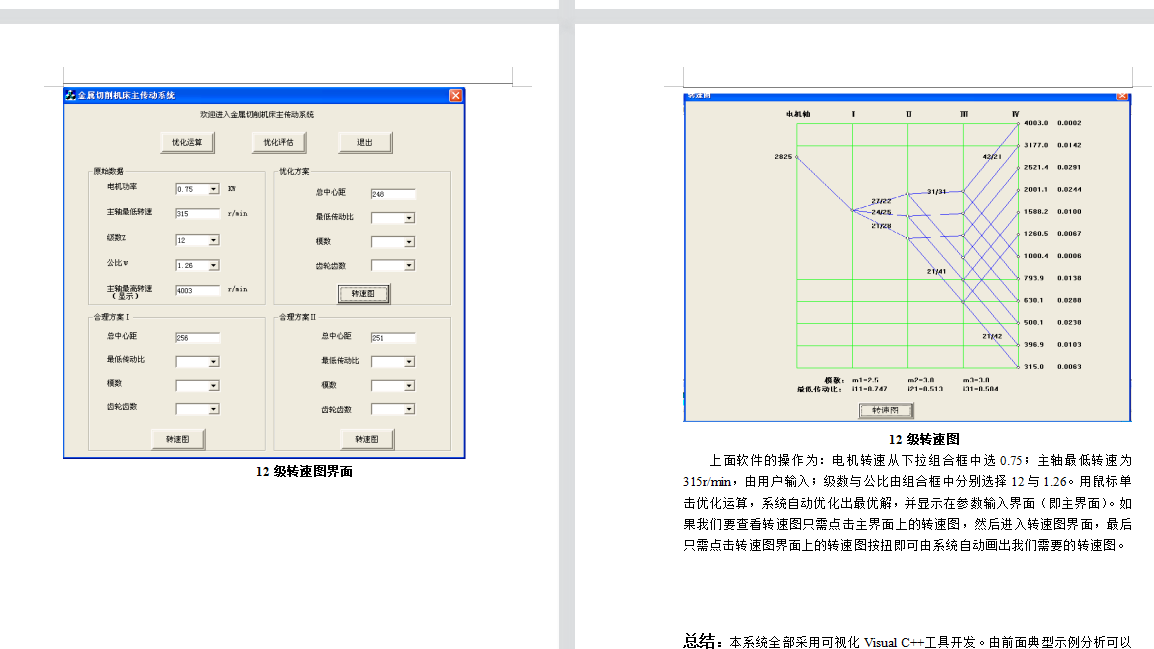The height and width of the screenshot is (649, 1154).
Task: Click 转速图 button below the speed diagram
Action: pyautogui.click(x=886, y=411)
